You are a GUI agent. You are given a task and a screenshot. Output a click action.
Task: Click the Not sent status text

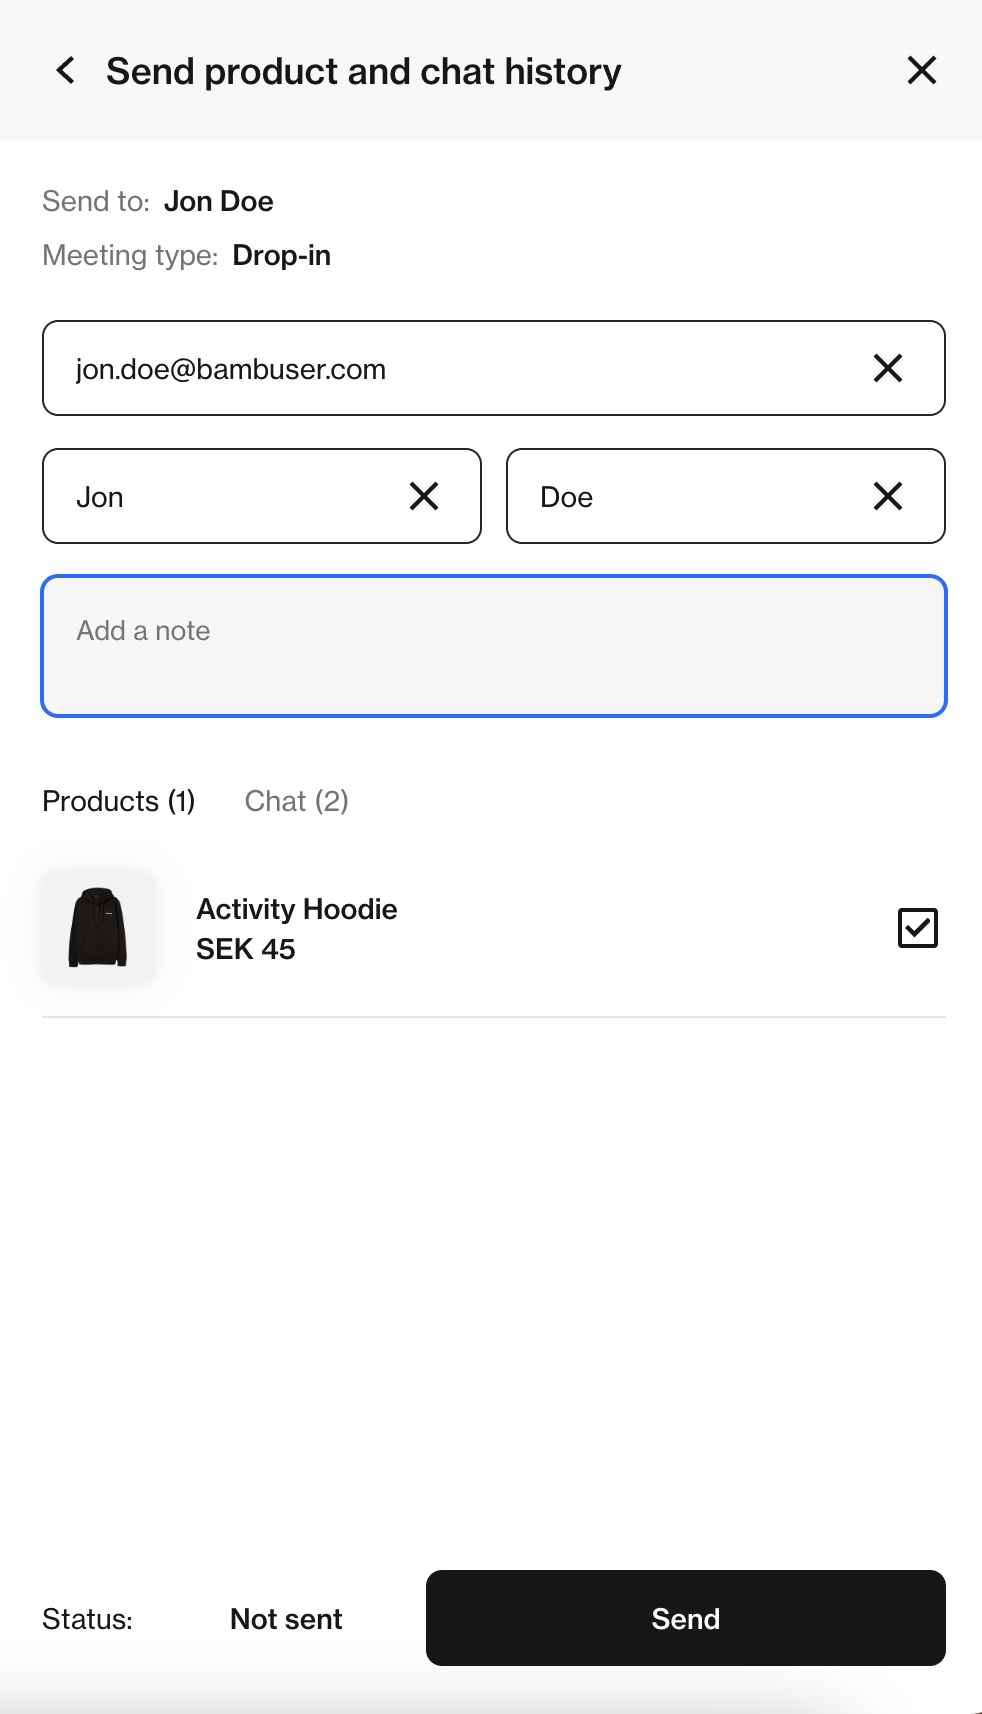click(286, 1619)
